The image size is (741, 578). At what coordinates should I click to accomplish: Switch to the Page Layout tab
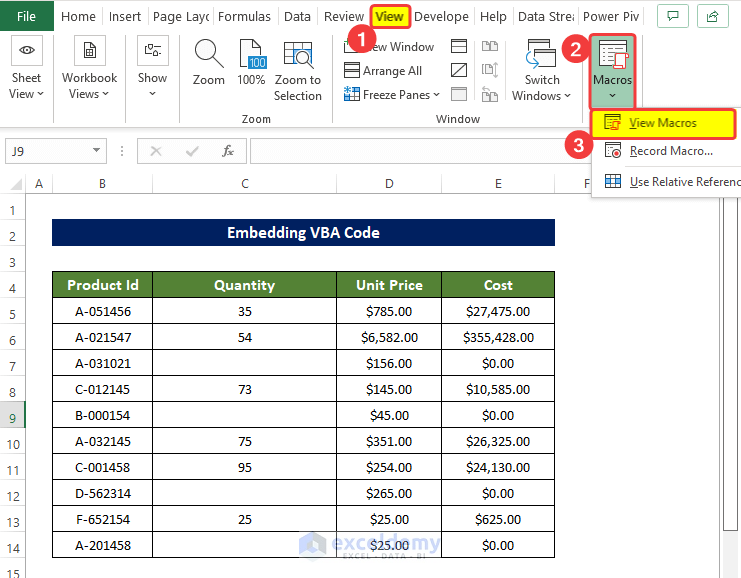[x=181, y=17]
